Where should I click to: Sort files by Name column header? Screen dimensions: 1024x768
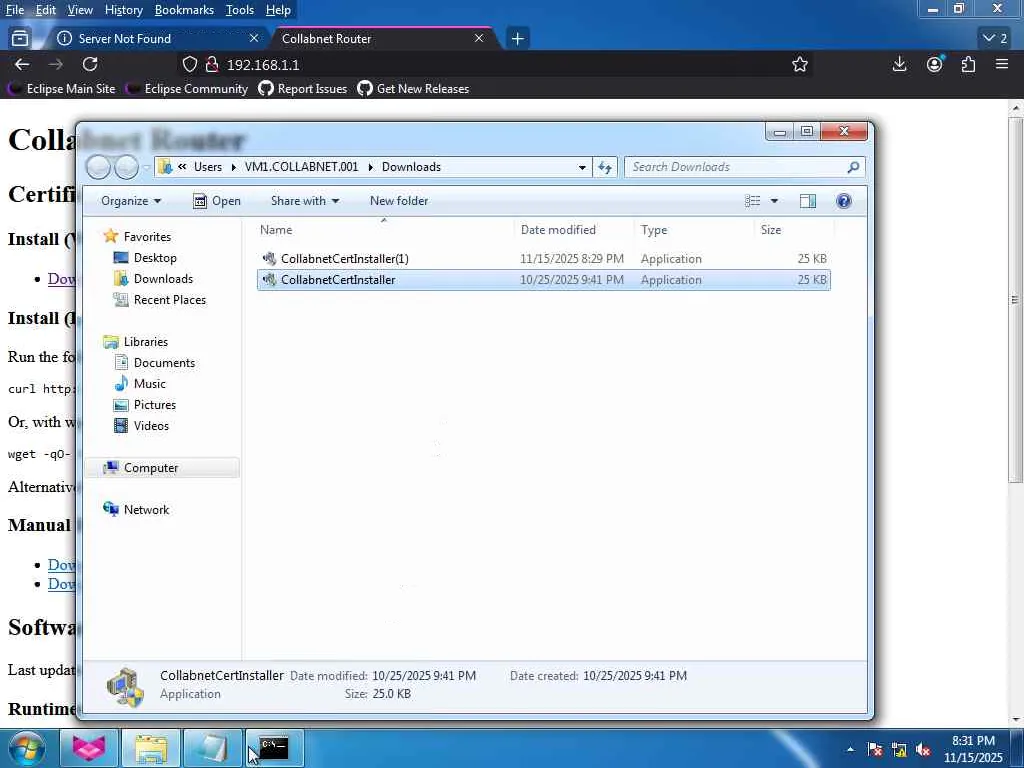(x=383, y=230)
